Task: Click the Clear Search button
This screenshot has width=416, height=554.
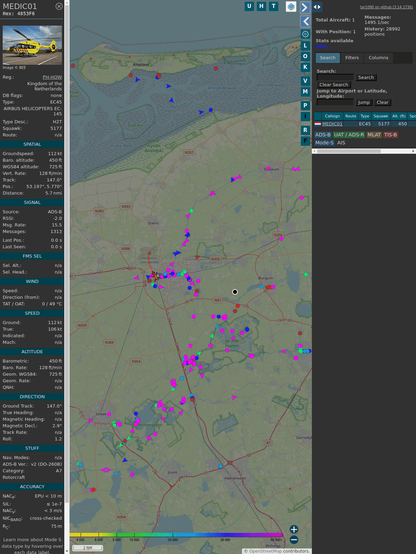Action: coord(334,84)
